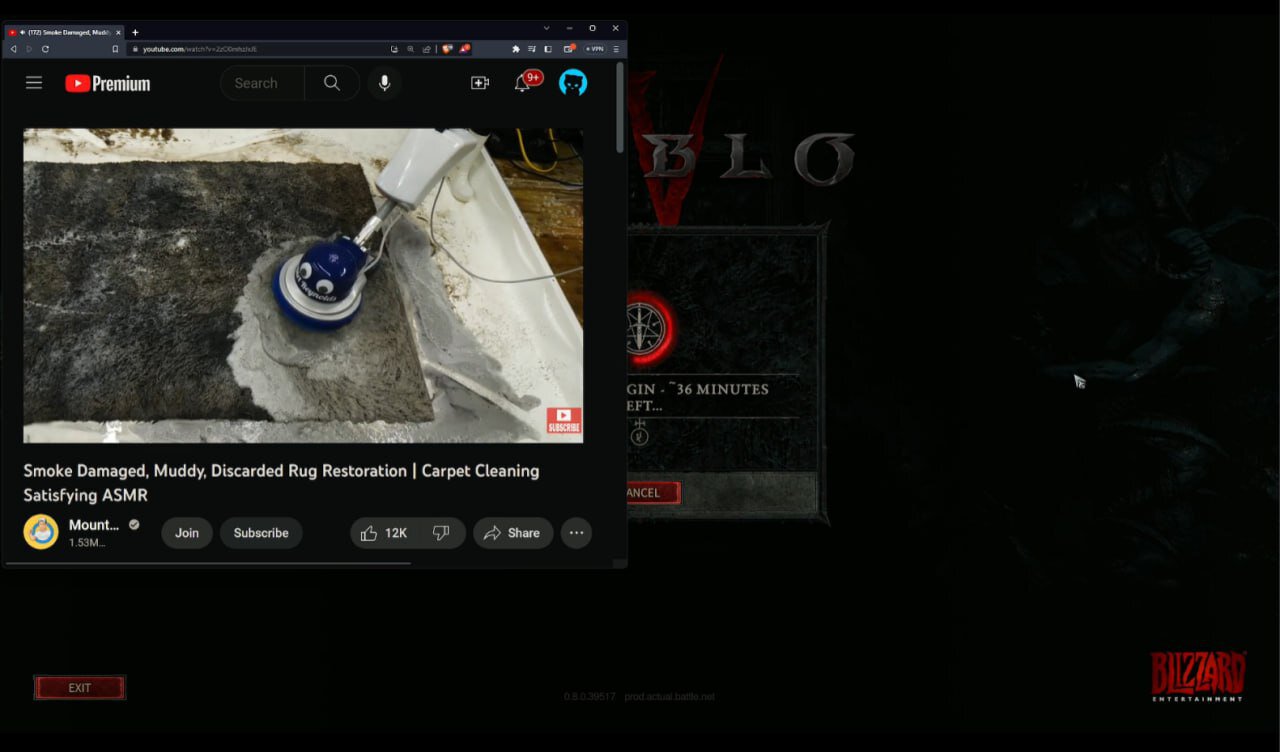Open the account avatar menu
The width and height of the screenshot is (1280, 752).
tap(572, 83)
